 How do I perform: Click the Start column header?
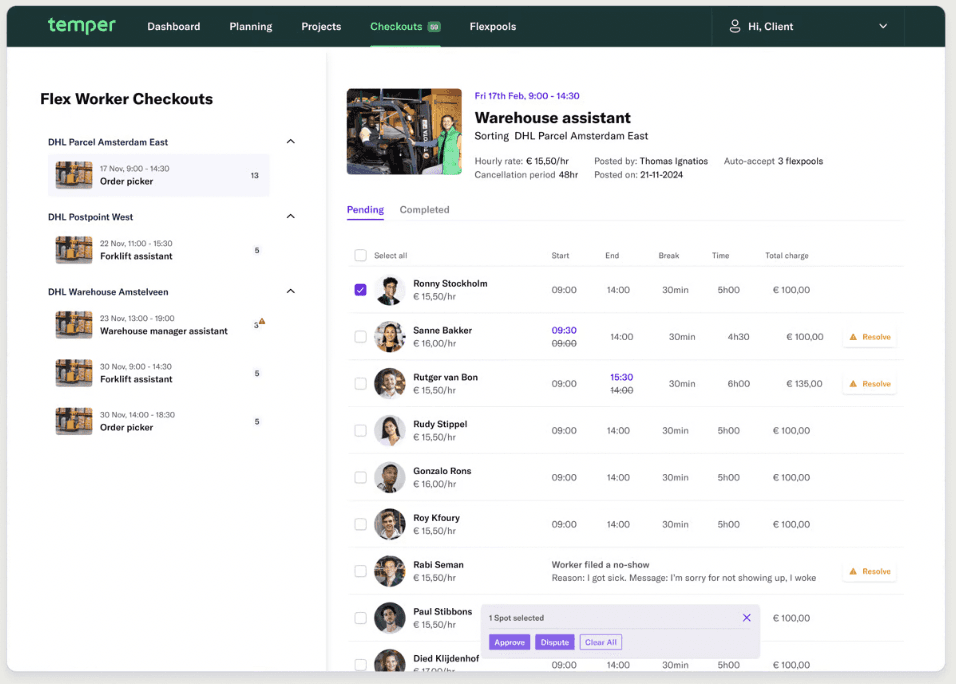click(x=560, y=256)
